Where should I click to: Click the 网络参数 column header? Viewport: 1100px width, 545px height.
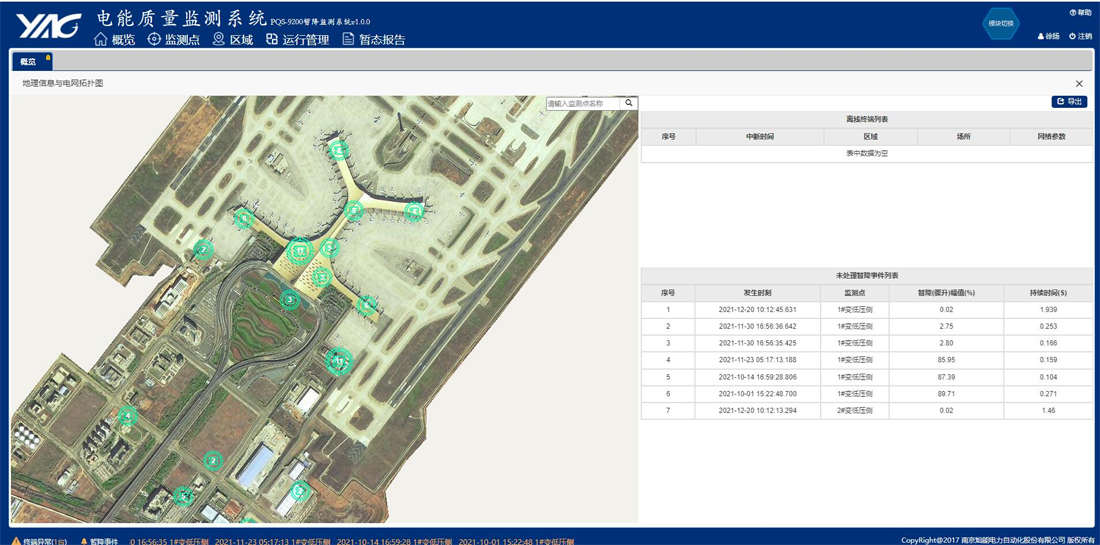[1051, 137]
